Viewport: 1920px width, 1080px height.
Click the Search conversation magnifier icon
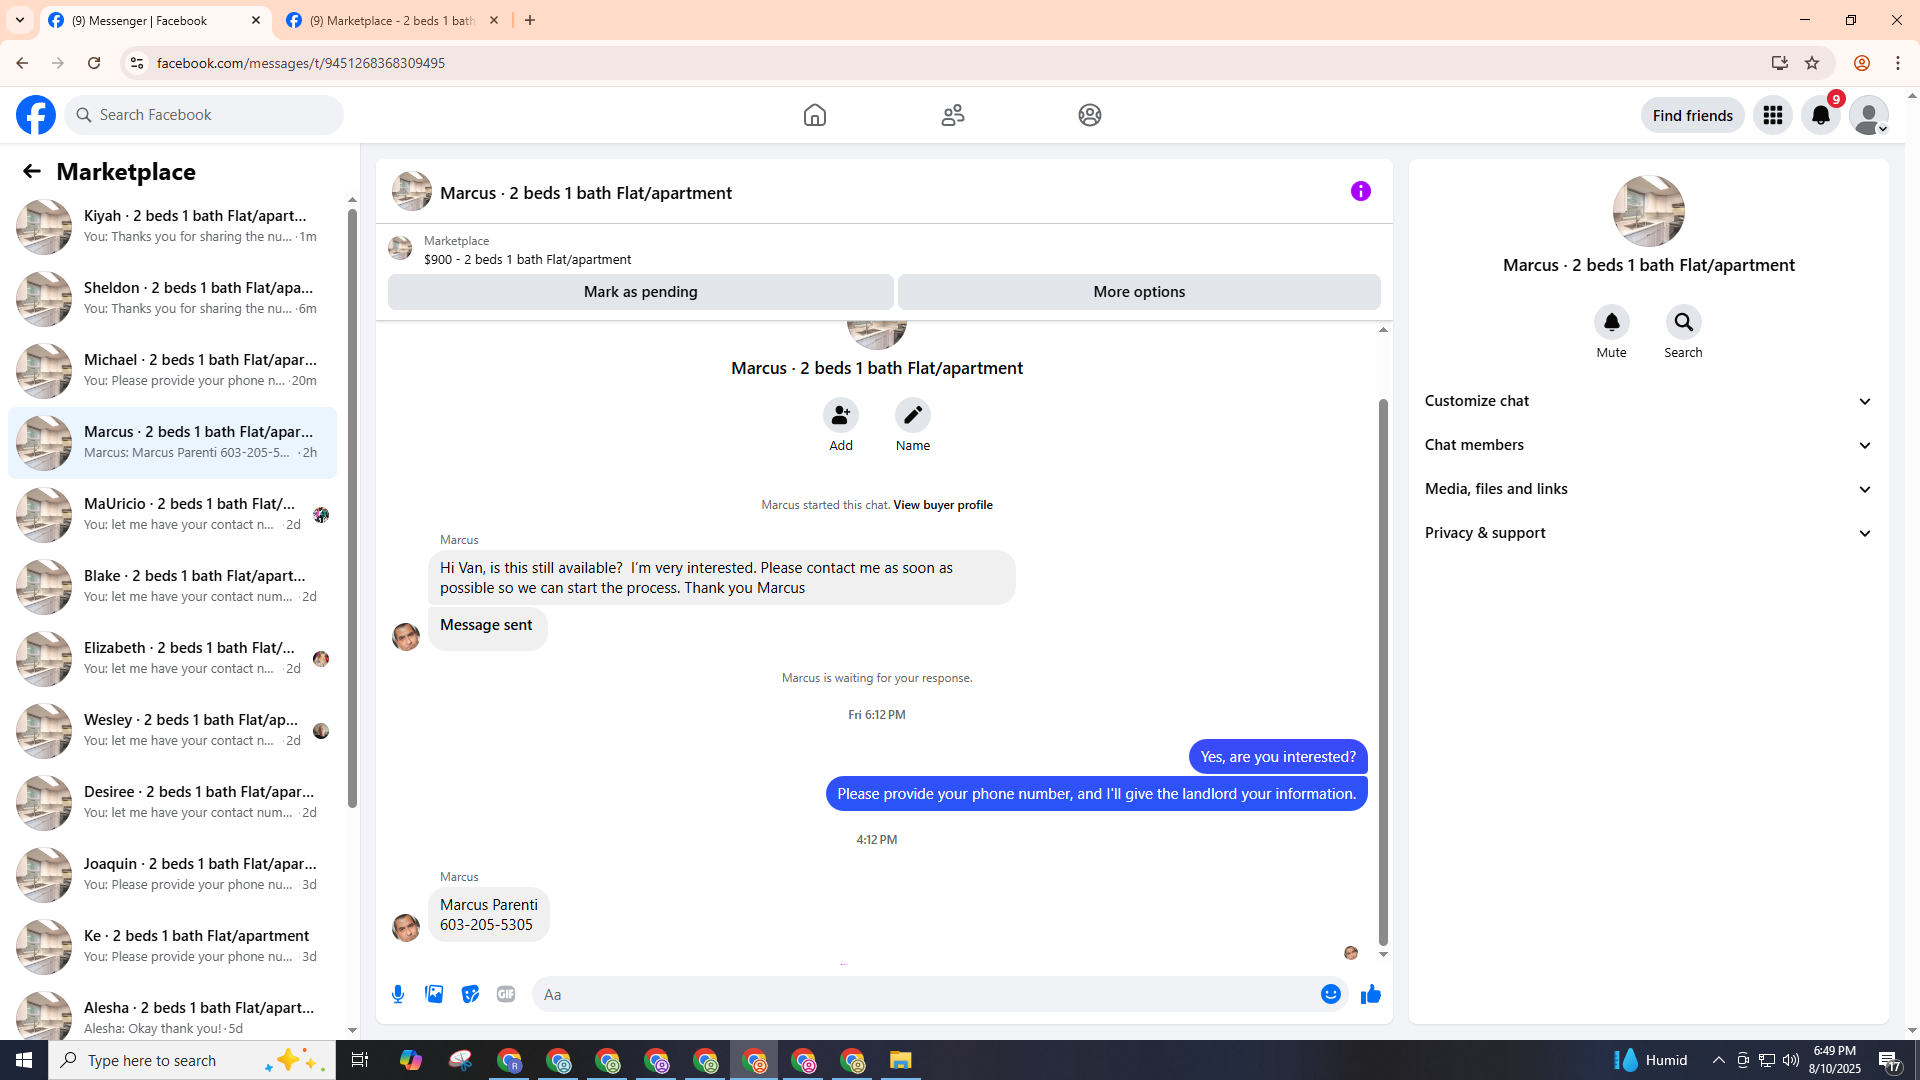1683,323
